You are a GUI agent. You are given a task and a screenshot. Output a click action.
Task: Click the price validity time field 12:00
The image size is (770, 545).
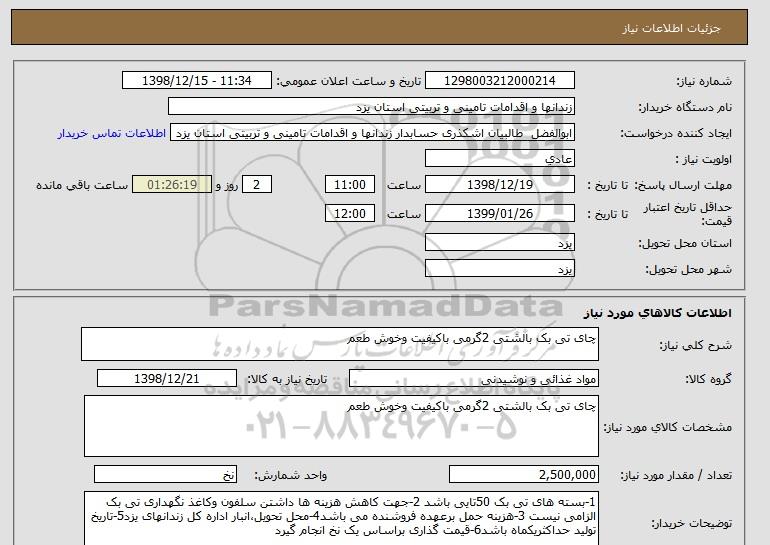coord(350,214)
